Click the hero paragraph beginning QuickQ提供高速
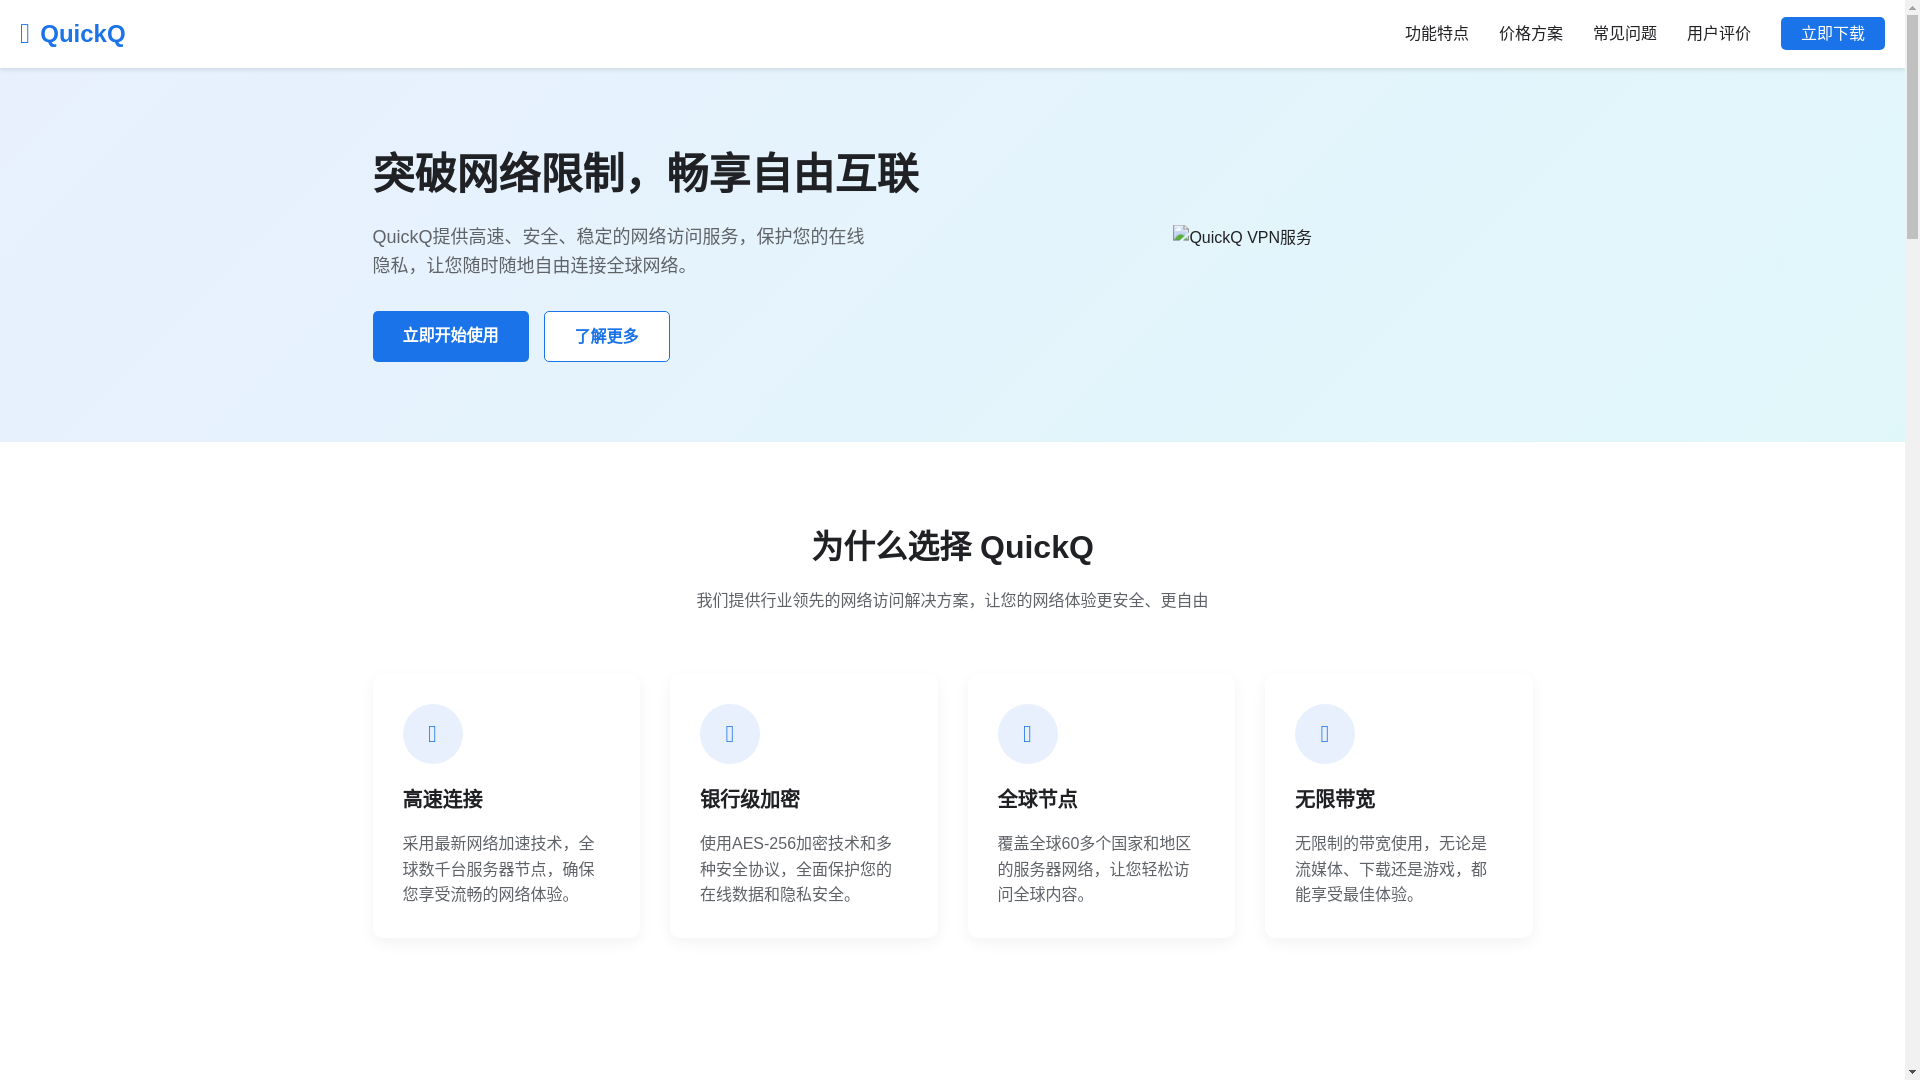 618,250
